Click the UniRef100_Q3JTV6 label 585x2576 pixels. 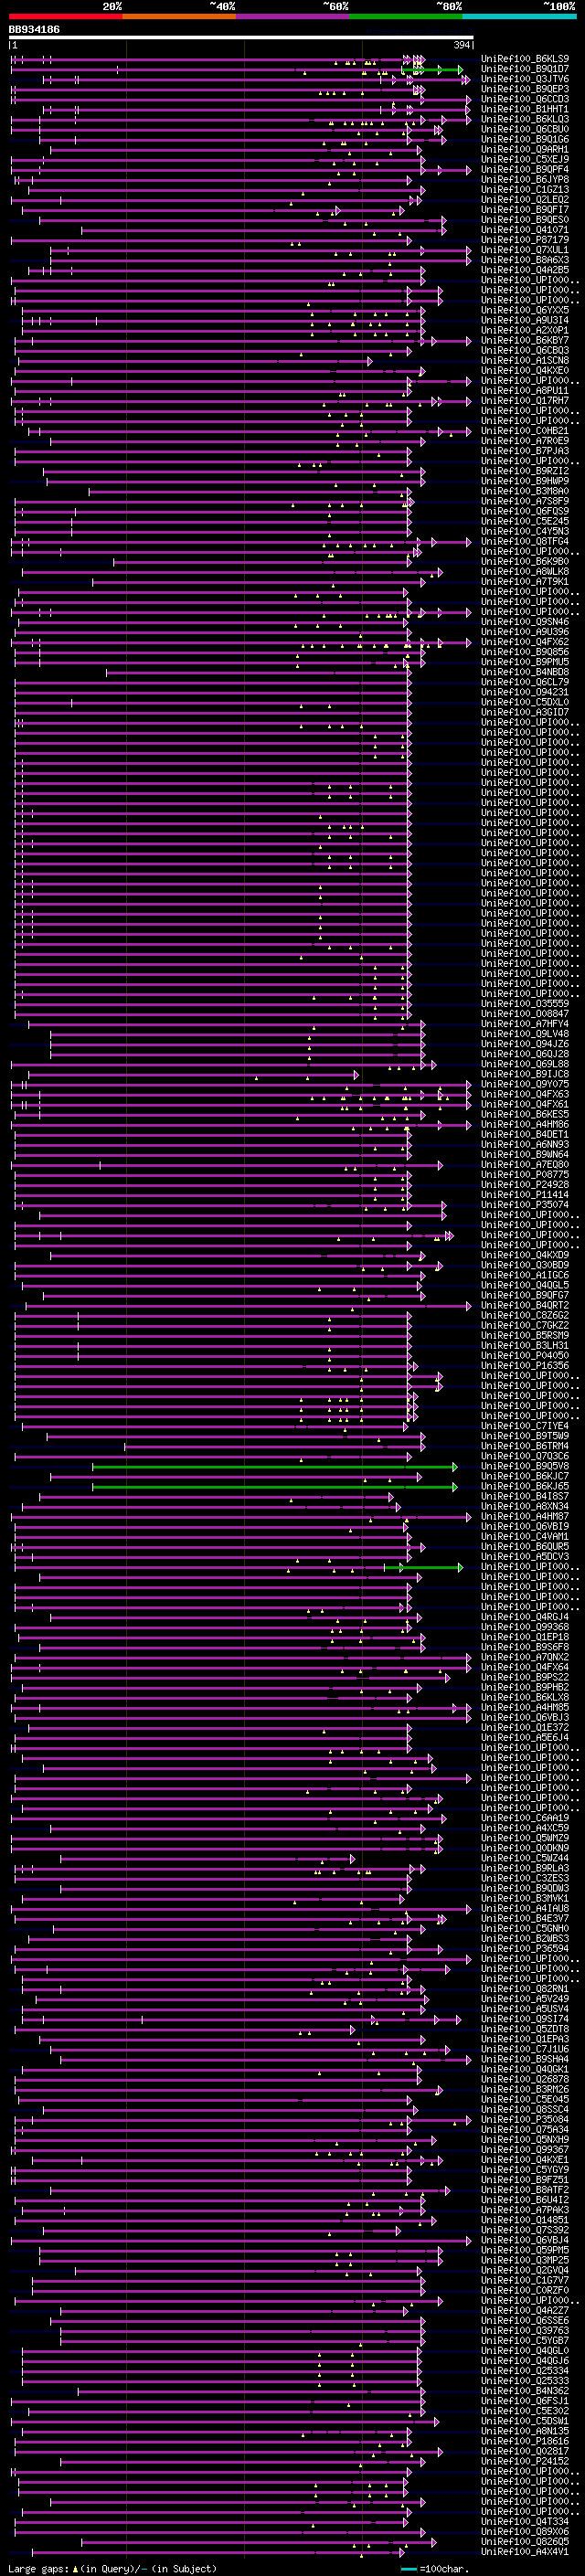point(525,79)
